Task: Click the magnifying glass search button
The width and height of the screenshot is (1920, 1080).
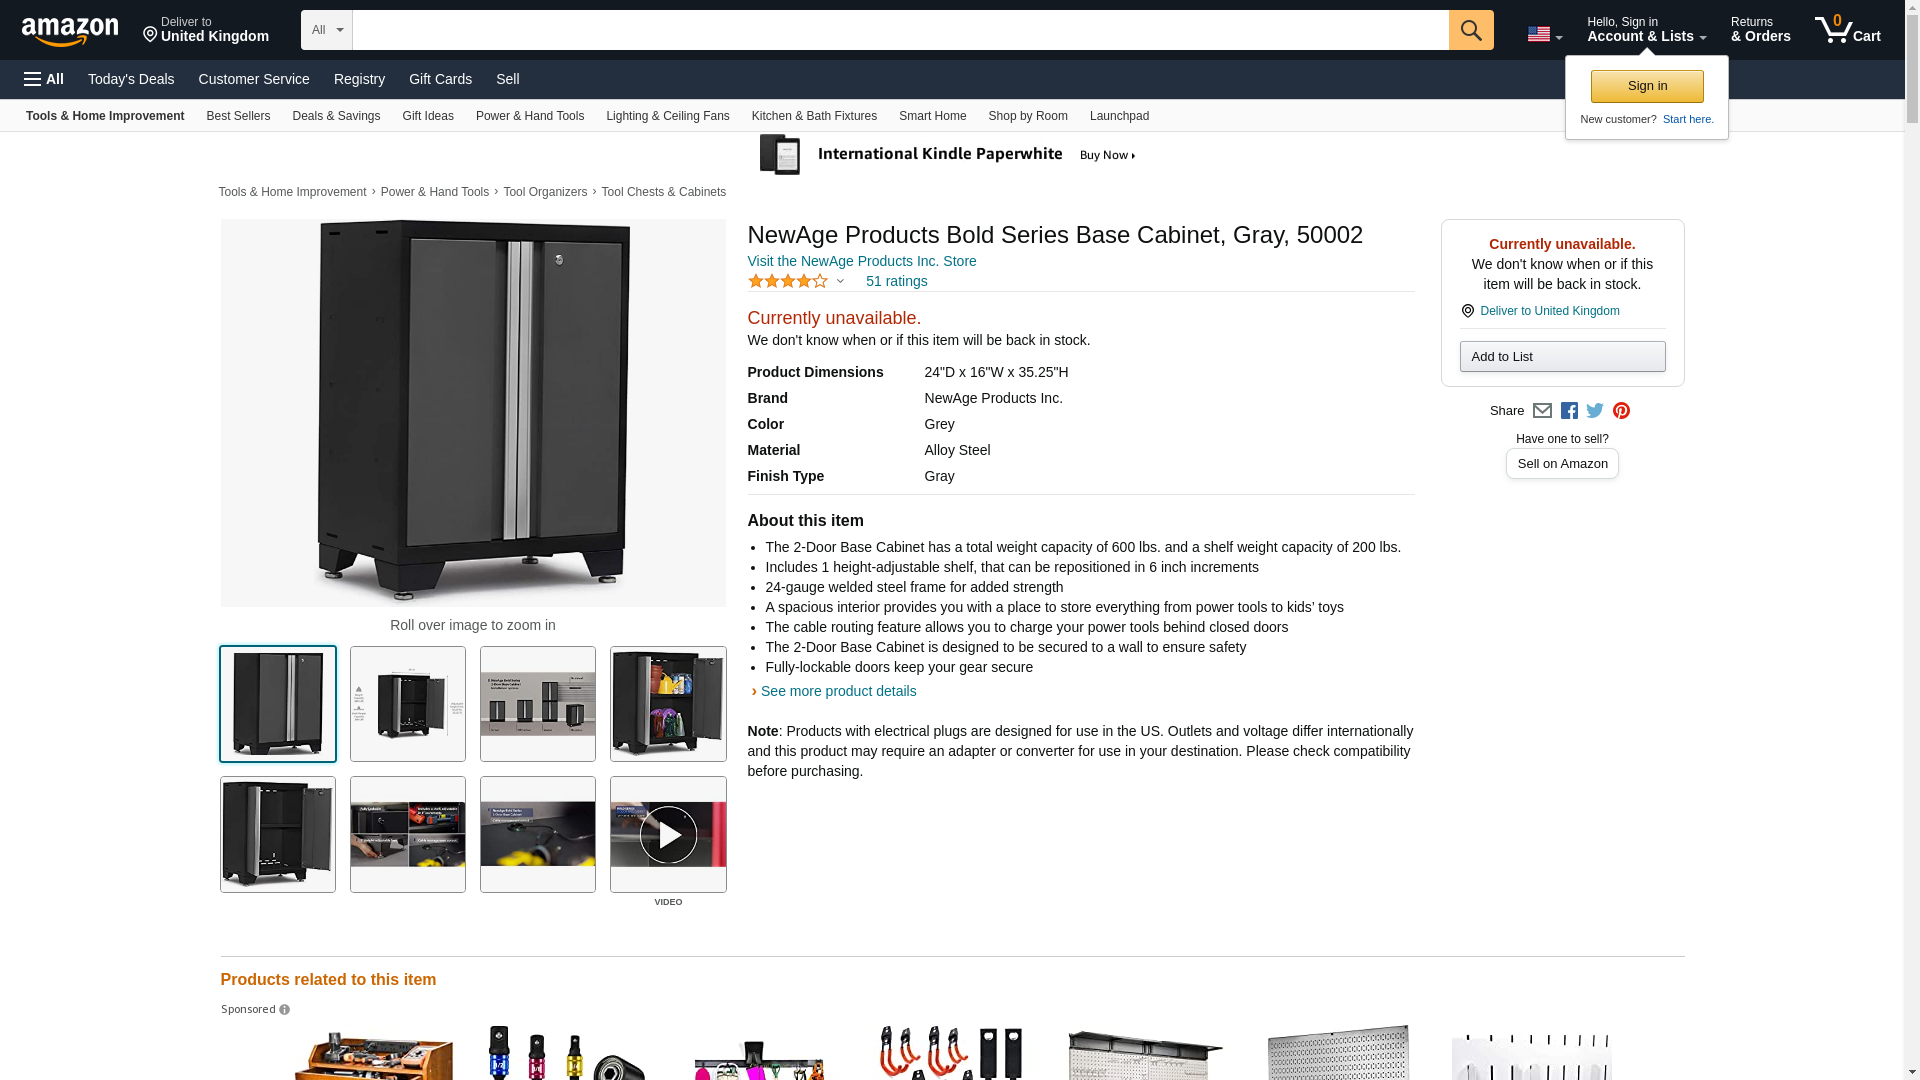Action: (x=1471, y=30)
